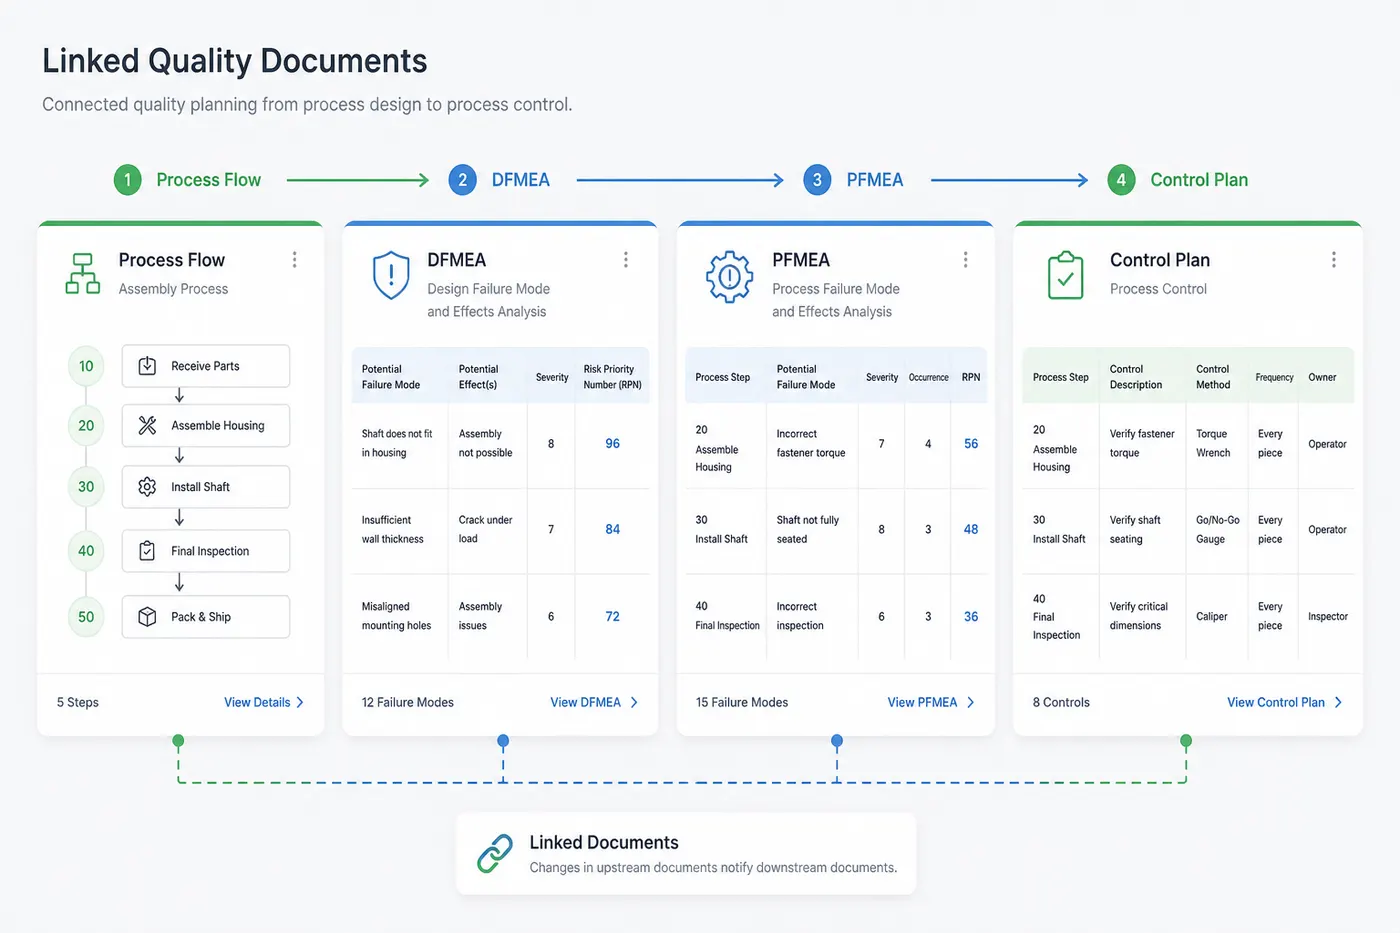
Task: Open the View Details link
Action: click(x=264, y=702)
